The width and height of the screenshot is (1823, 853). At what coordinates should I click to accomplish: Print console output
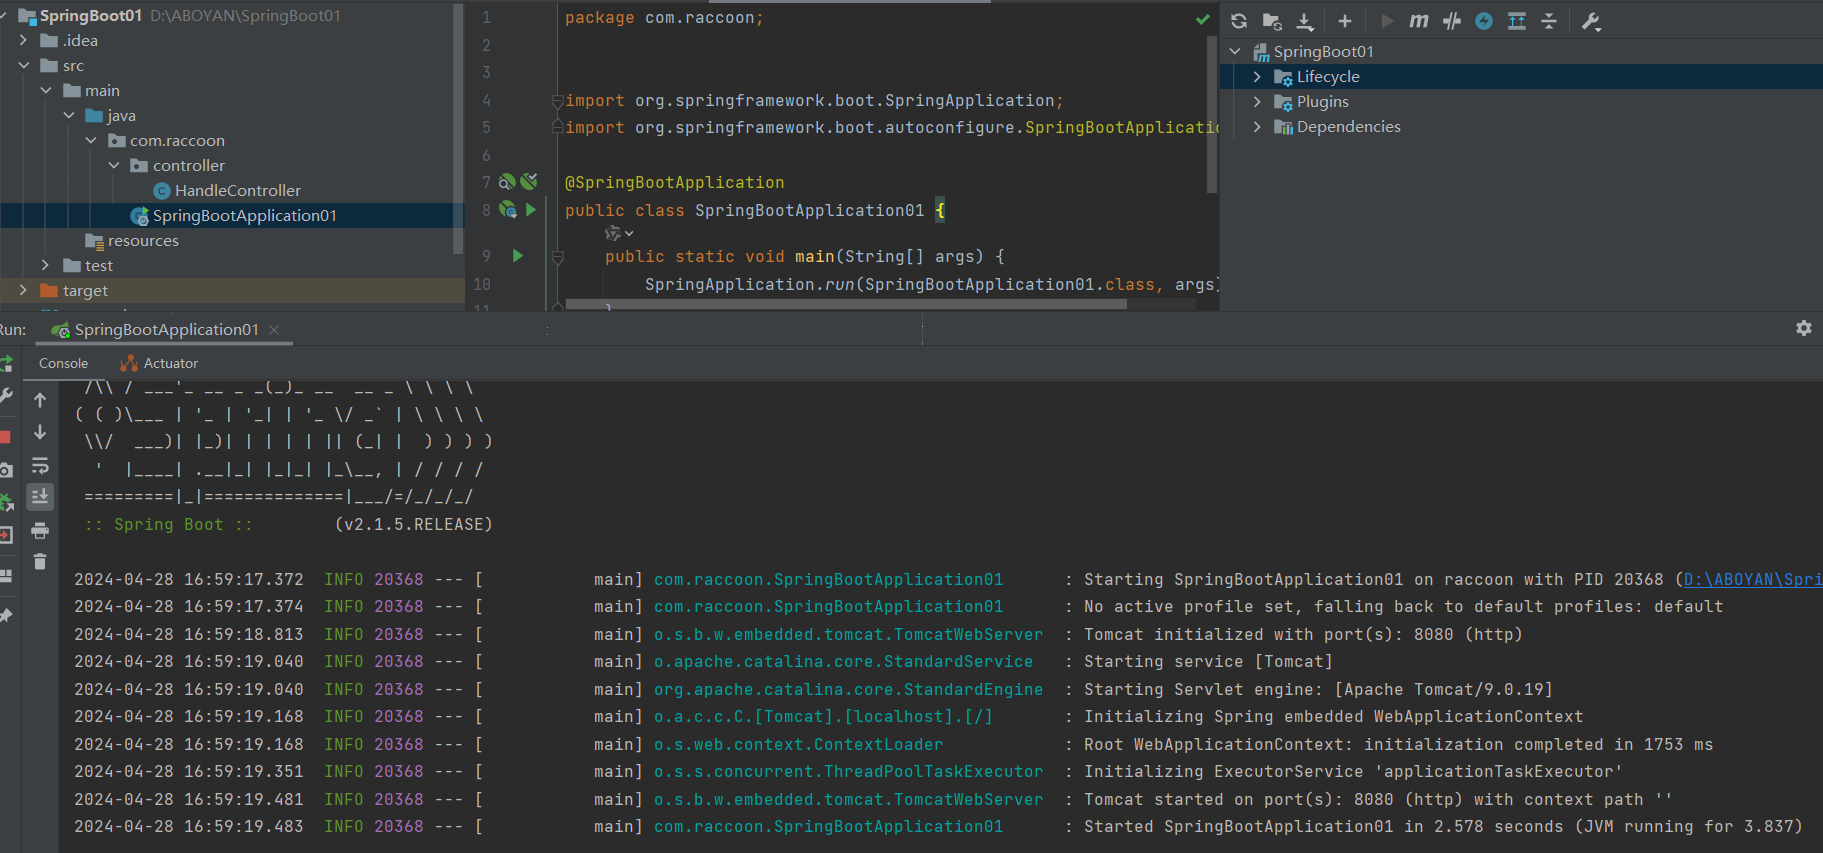coord(40,530)
